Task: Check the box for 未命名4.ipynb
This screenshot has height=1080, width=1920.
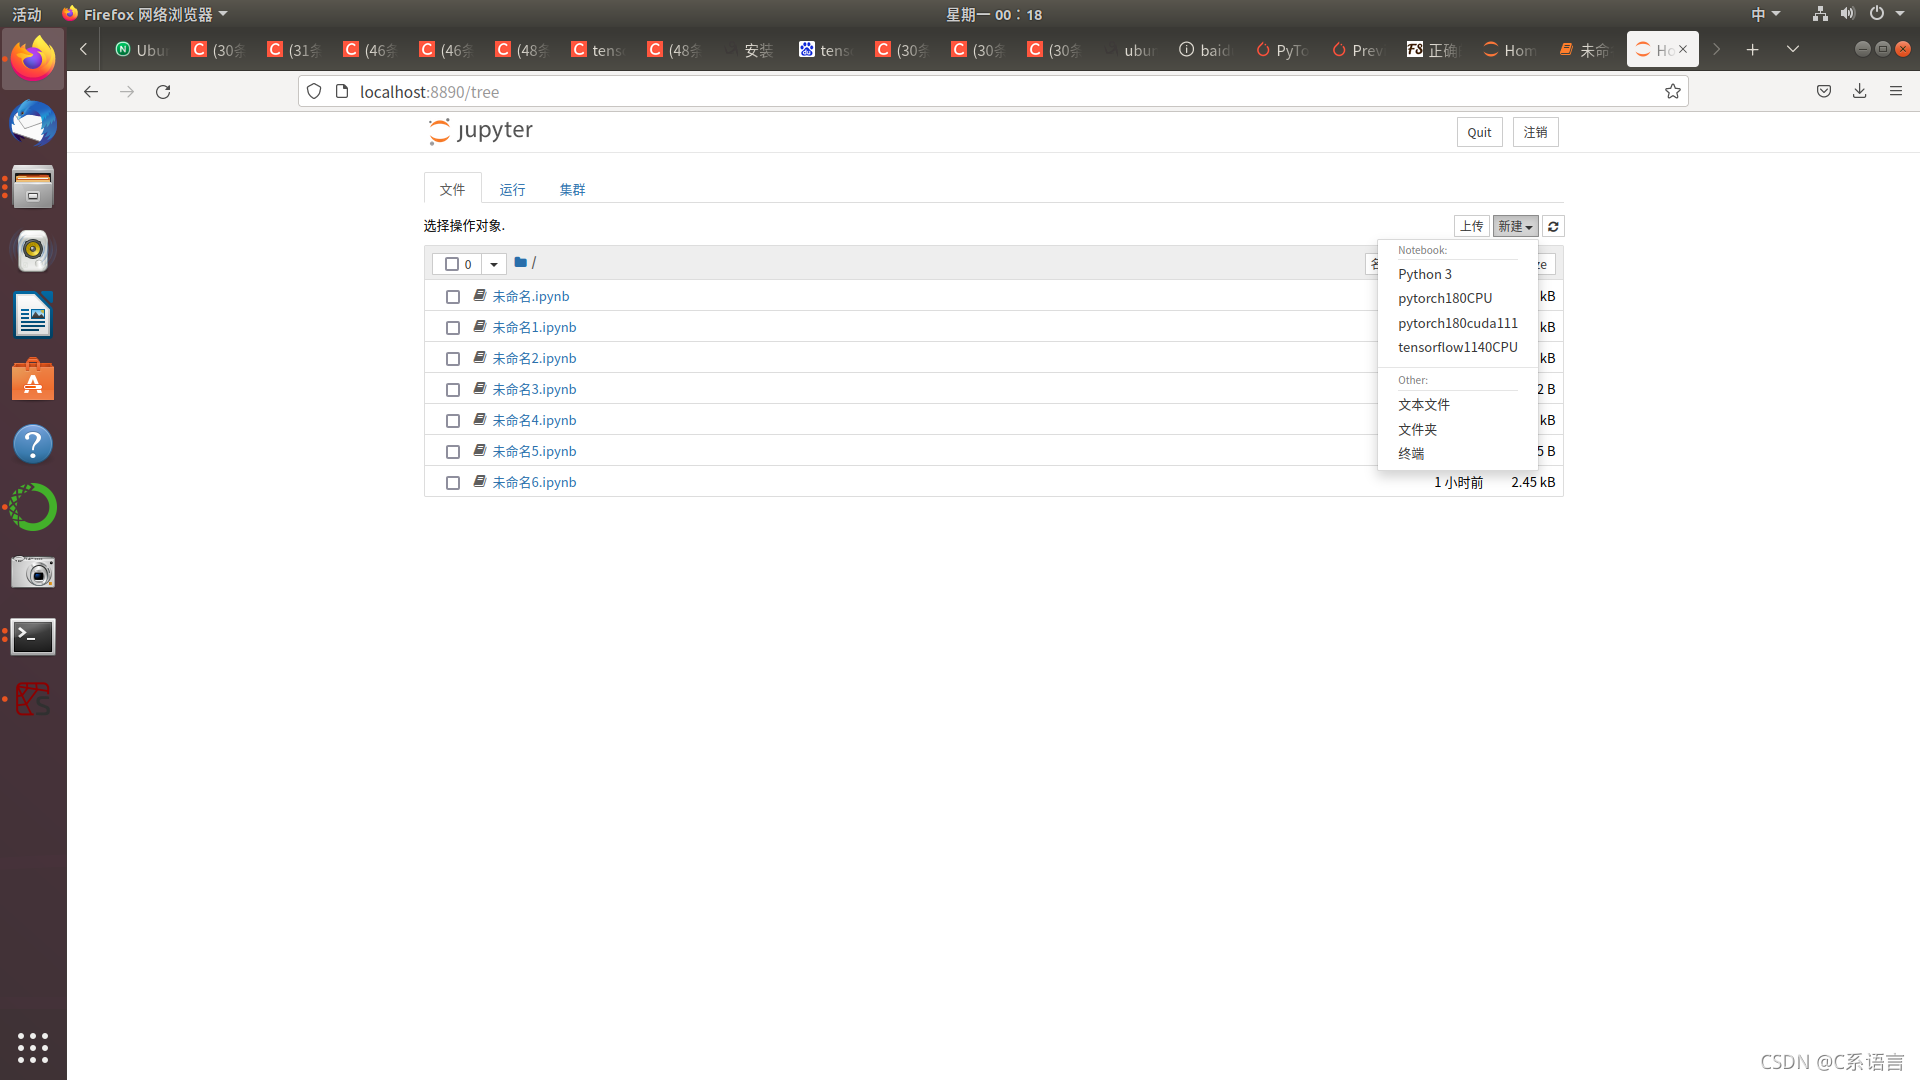Action: point(453,421)
